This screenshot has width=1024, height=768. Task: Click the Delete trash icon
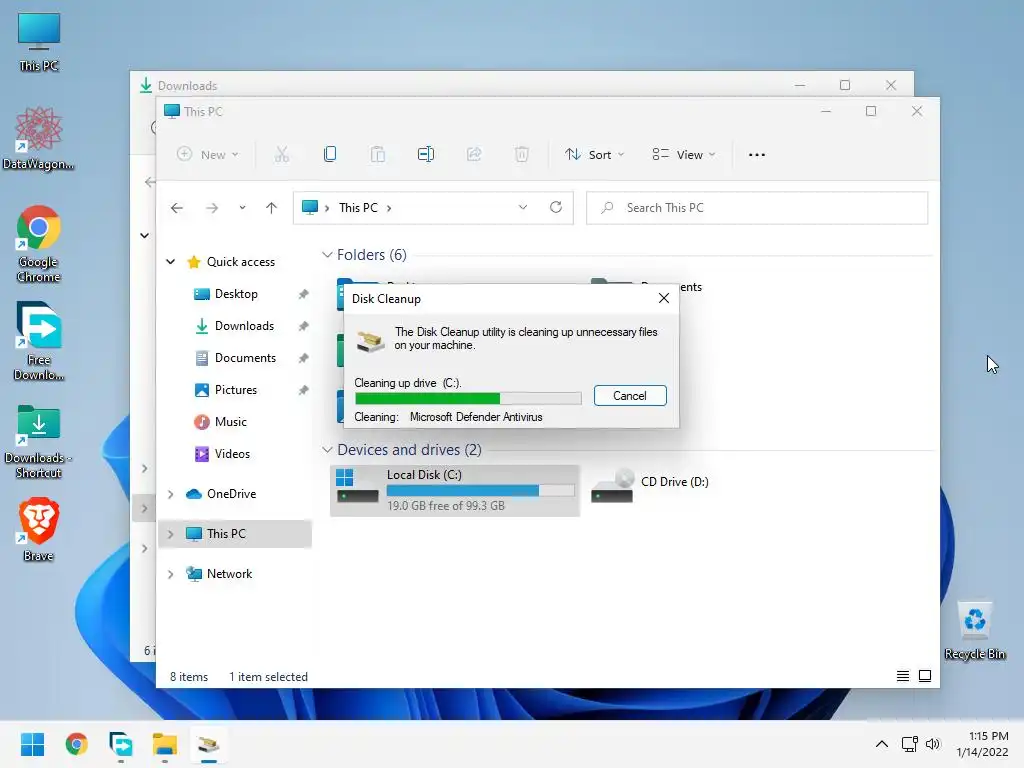[x=521, y=155]
